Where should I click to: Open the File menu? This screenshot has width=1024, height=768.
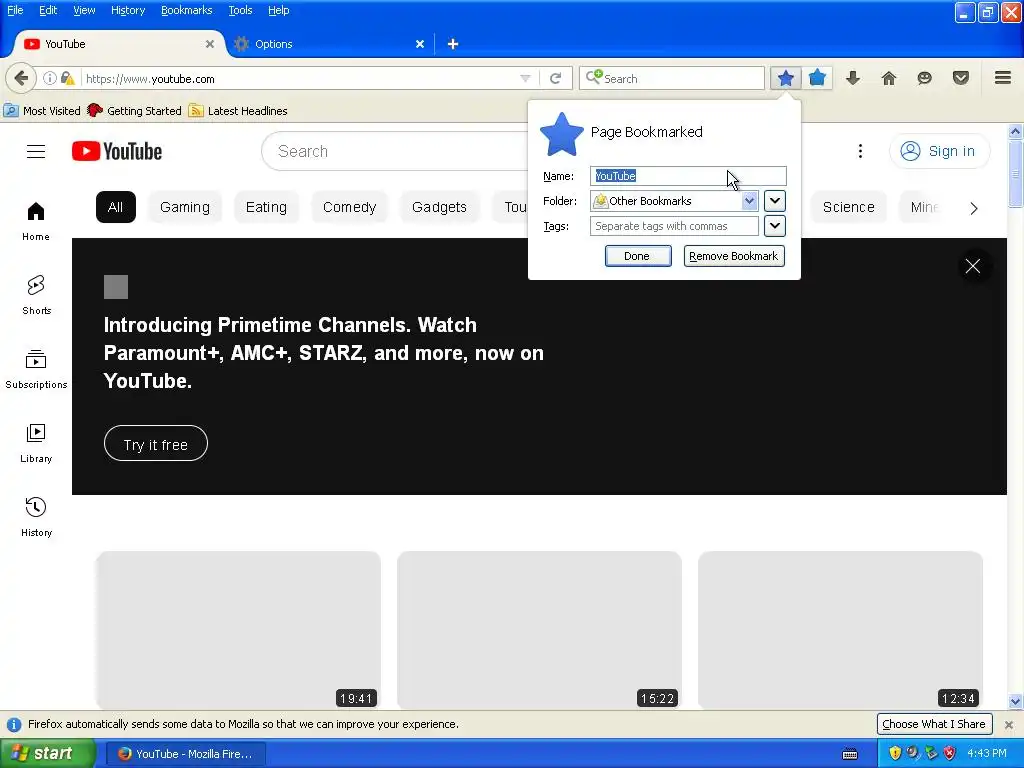tap(15, 10)
